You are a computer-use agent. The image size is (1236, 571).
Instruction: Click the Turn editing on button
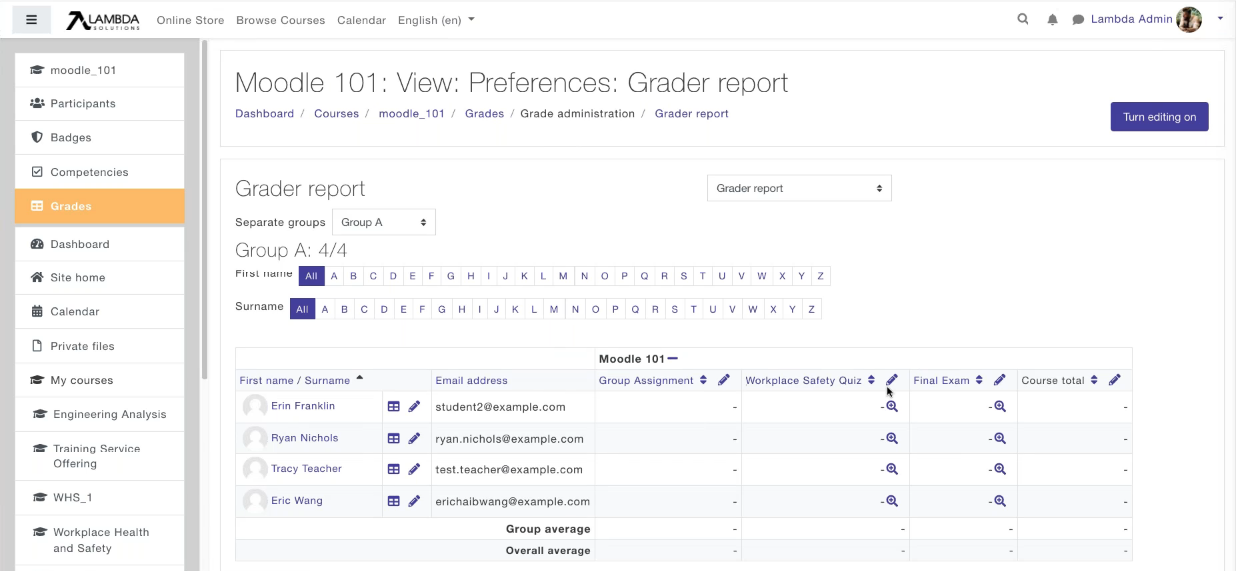pos(1159,117)
